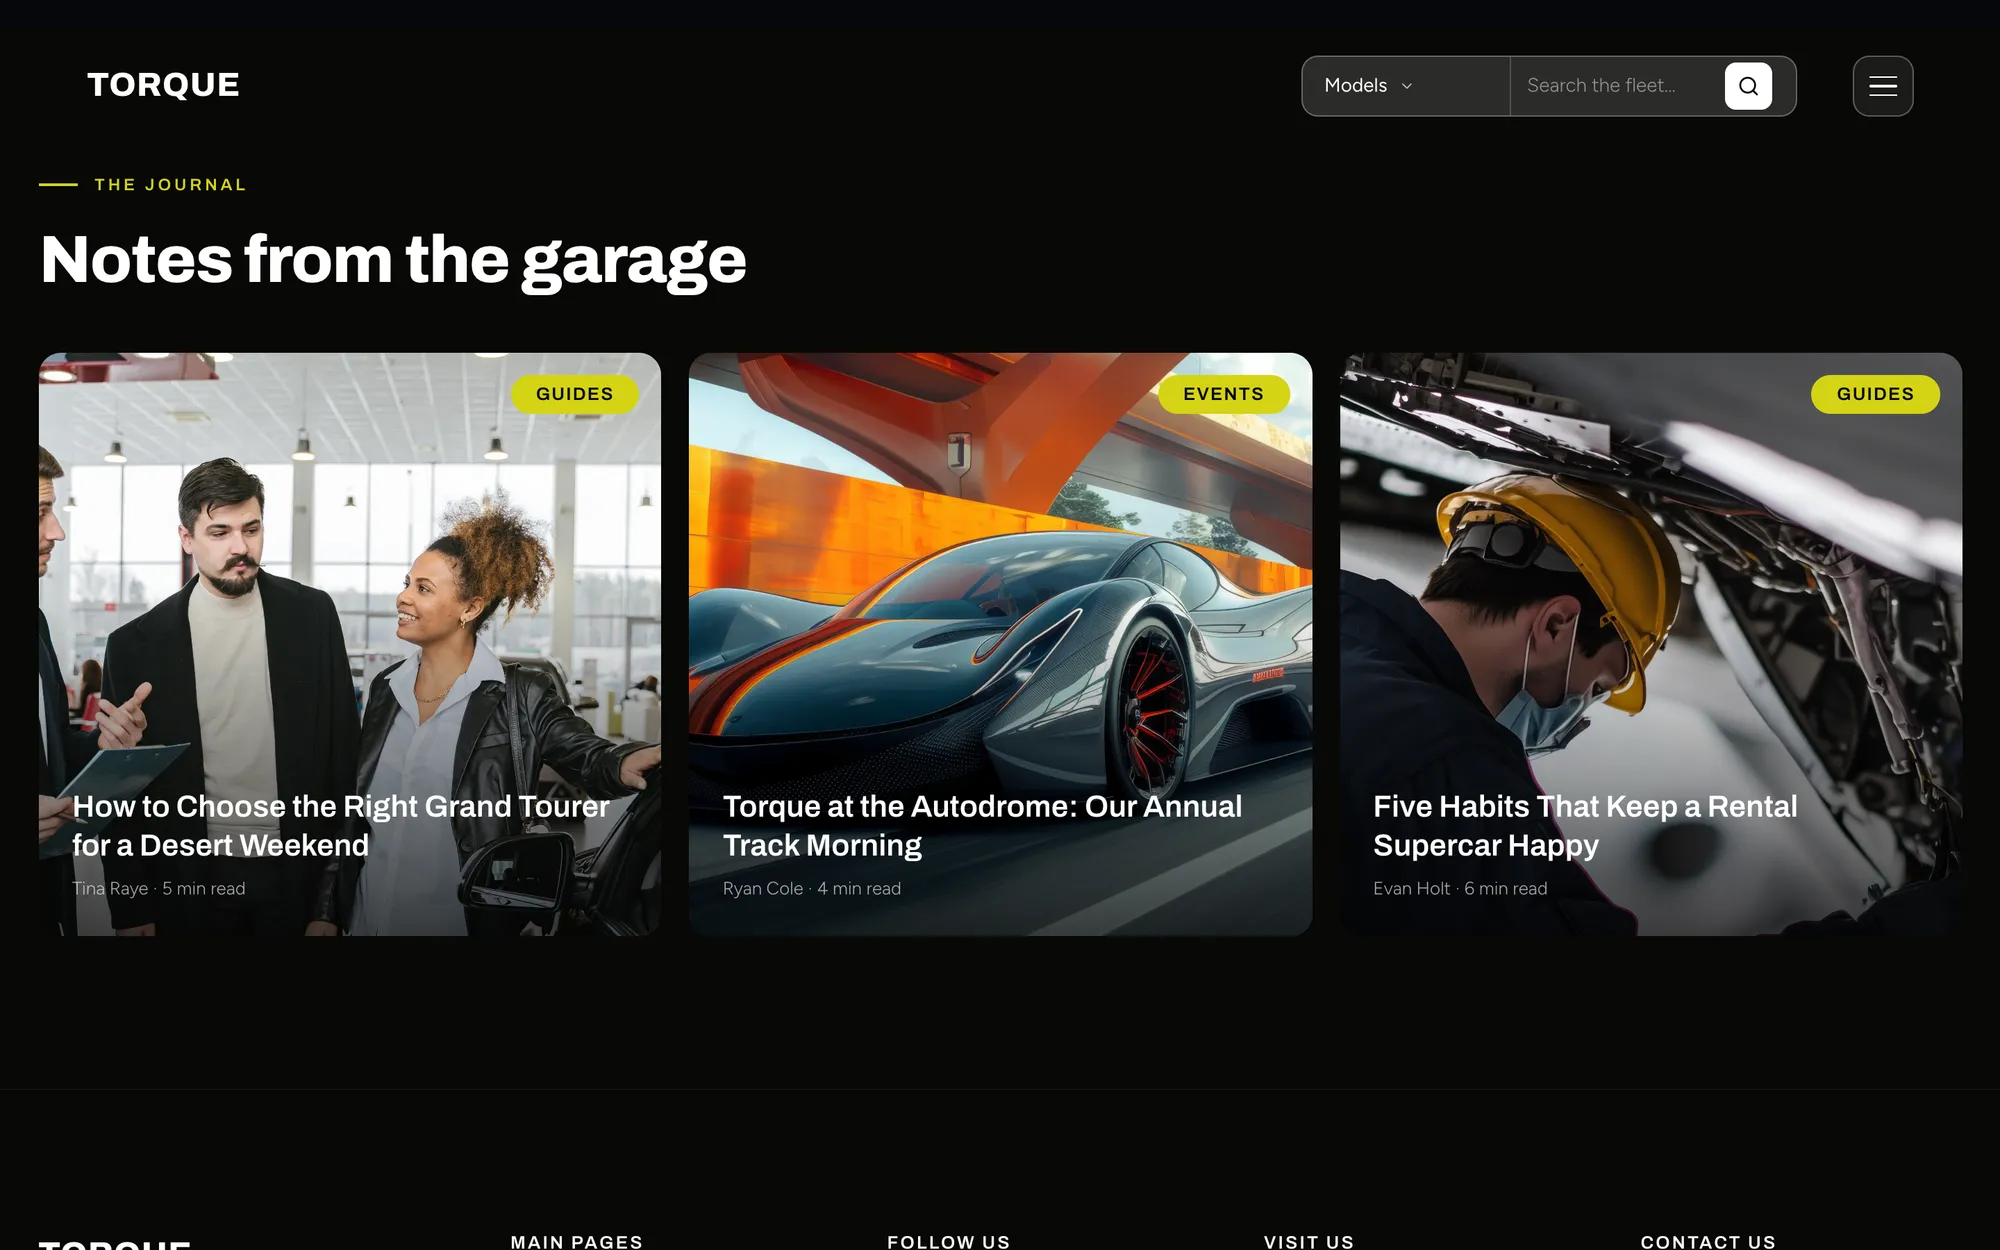Click the GUIDES badge on Grand Tourer card
Image resolution: width=2000 pixels, height=1250 pixels.
(x=575, y=394)
